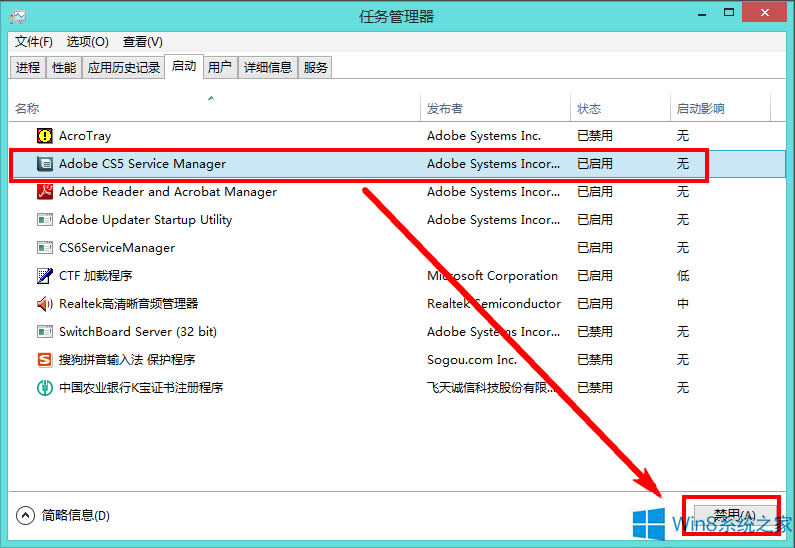
Task: Minimize the 任务管理器 window
Action: point(702,14)
